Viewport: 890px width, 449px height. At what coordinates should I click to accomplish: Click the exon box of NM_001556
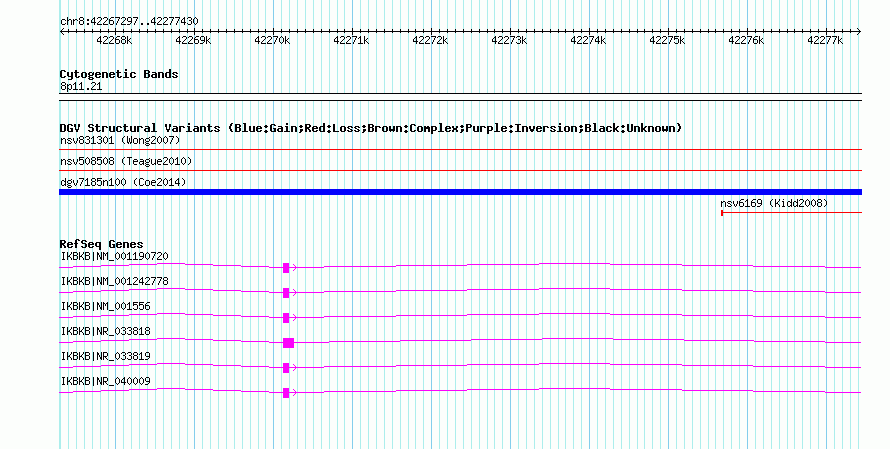tap(286, 318)
